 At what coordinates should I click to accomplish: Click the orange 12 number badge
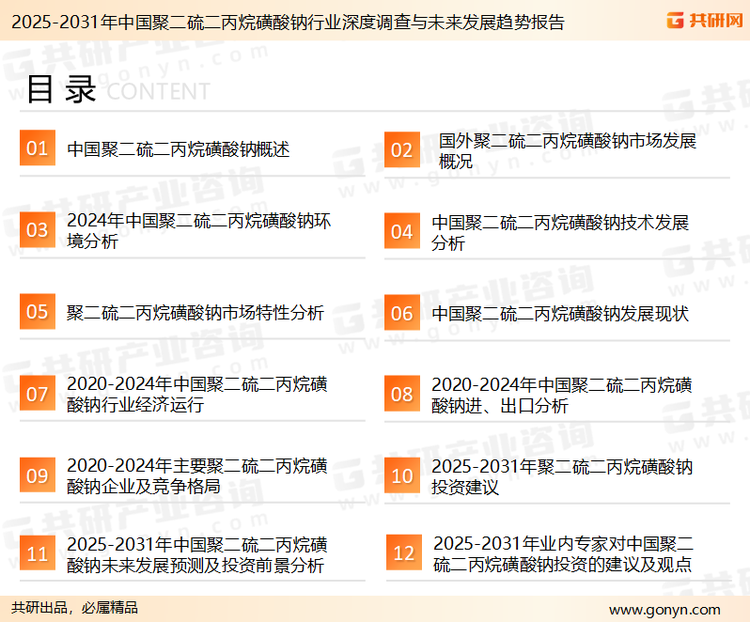404,553
